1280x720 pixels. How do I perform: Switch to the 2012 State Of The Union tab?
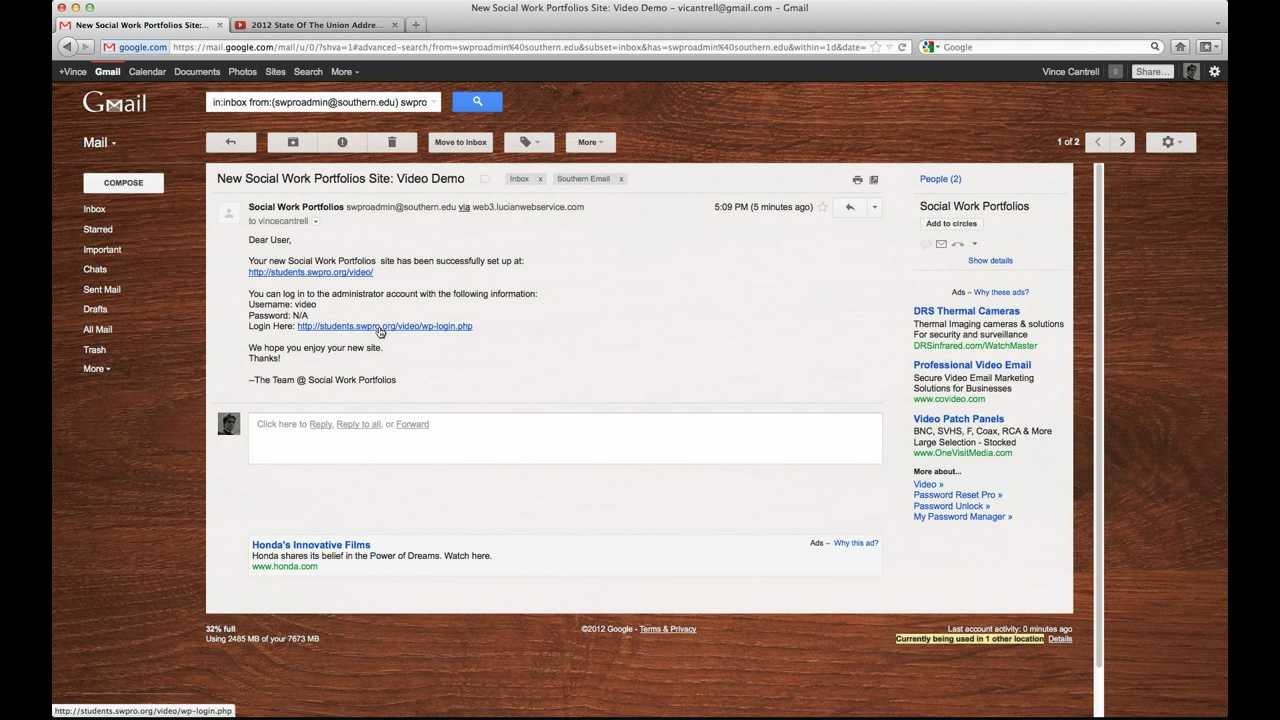[317, 25]
